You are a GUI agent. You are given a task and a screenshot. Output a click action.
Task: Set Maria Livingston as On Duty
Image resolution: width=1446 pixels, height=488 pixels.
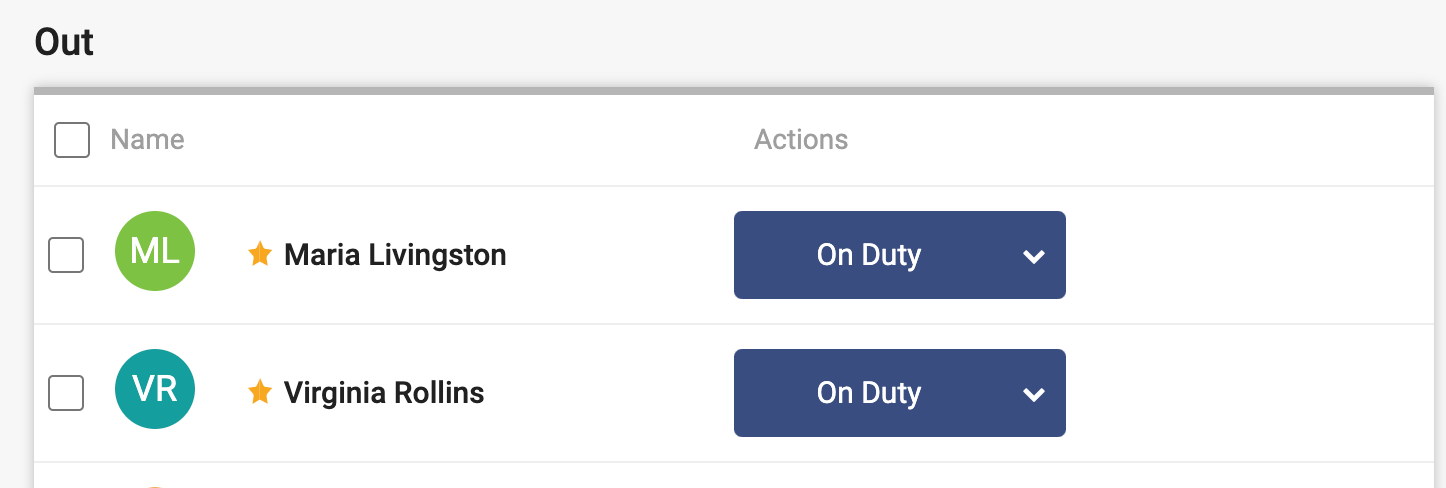pos(869,255)
